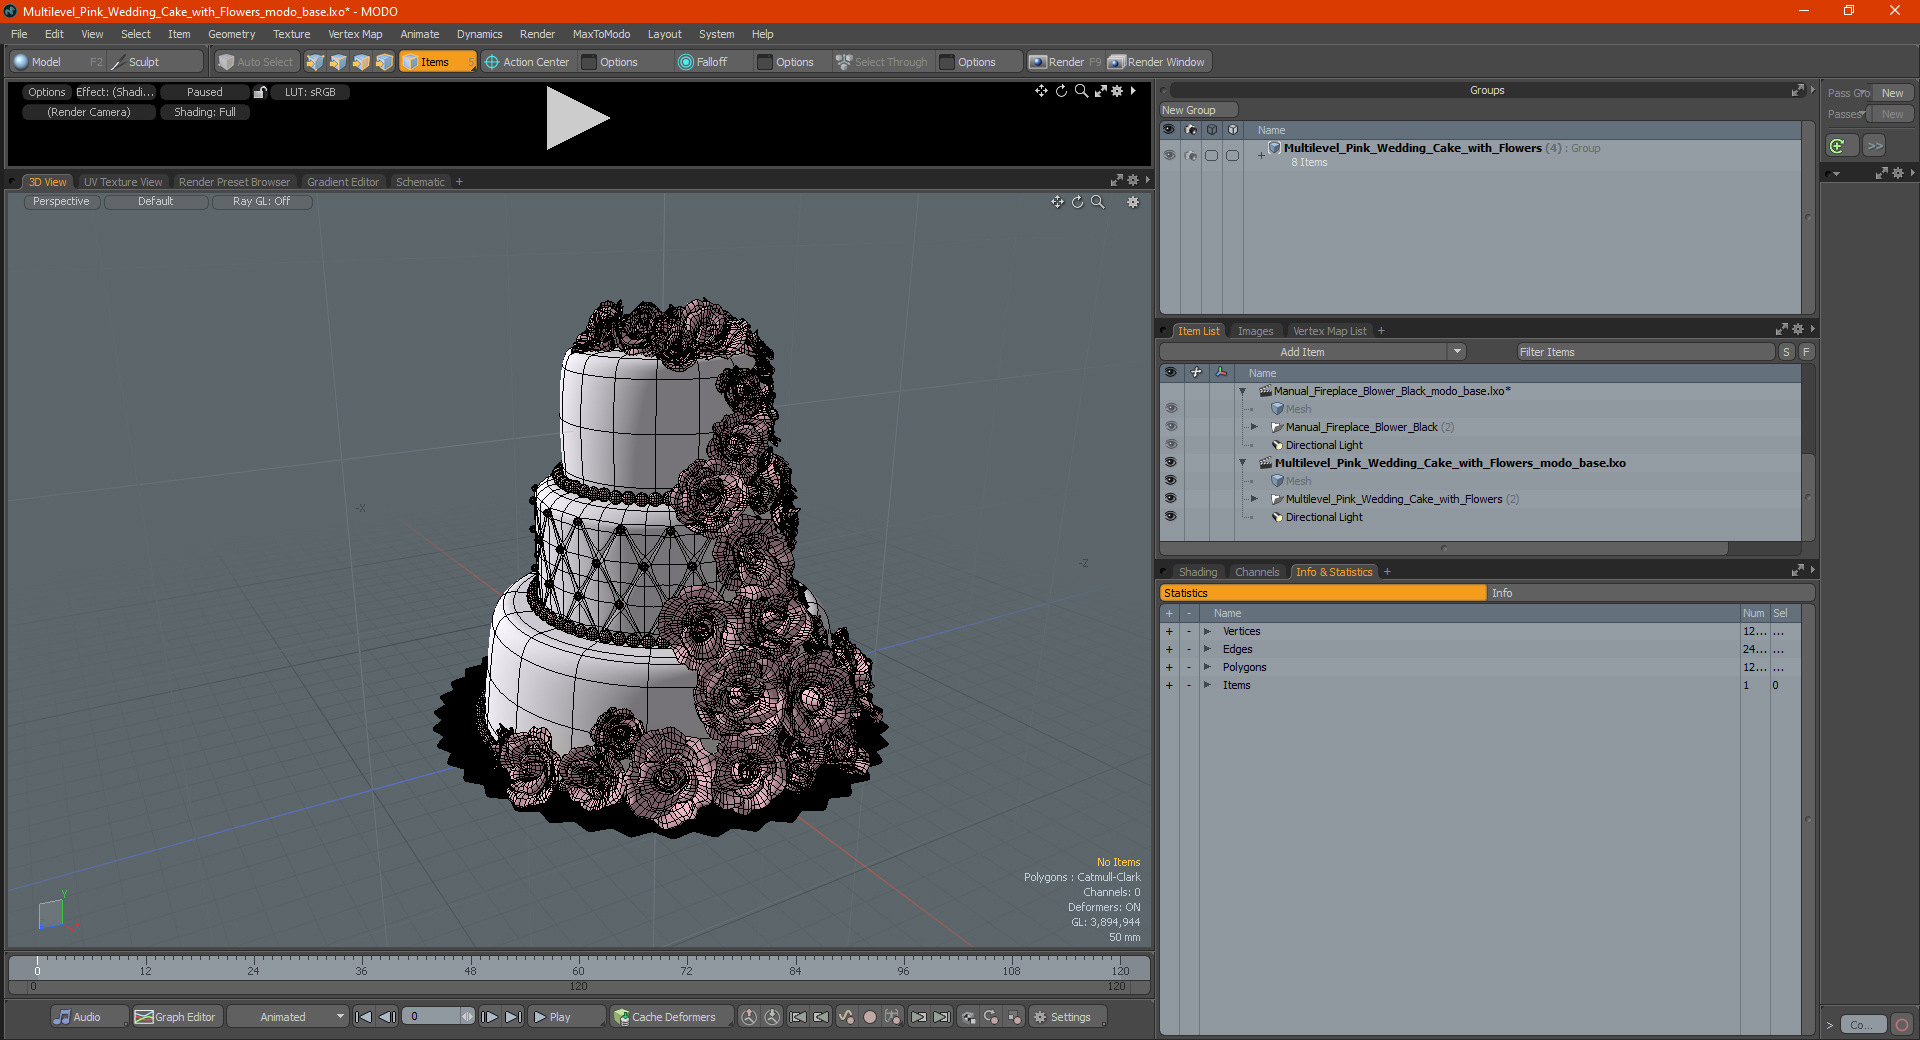Click New Group button

click(x=1198, y=110)
